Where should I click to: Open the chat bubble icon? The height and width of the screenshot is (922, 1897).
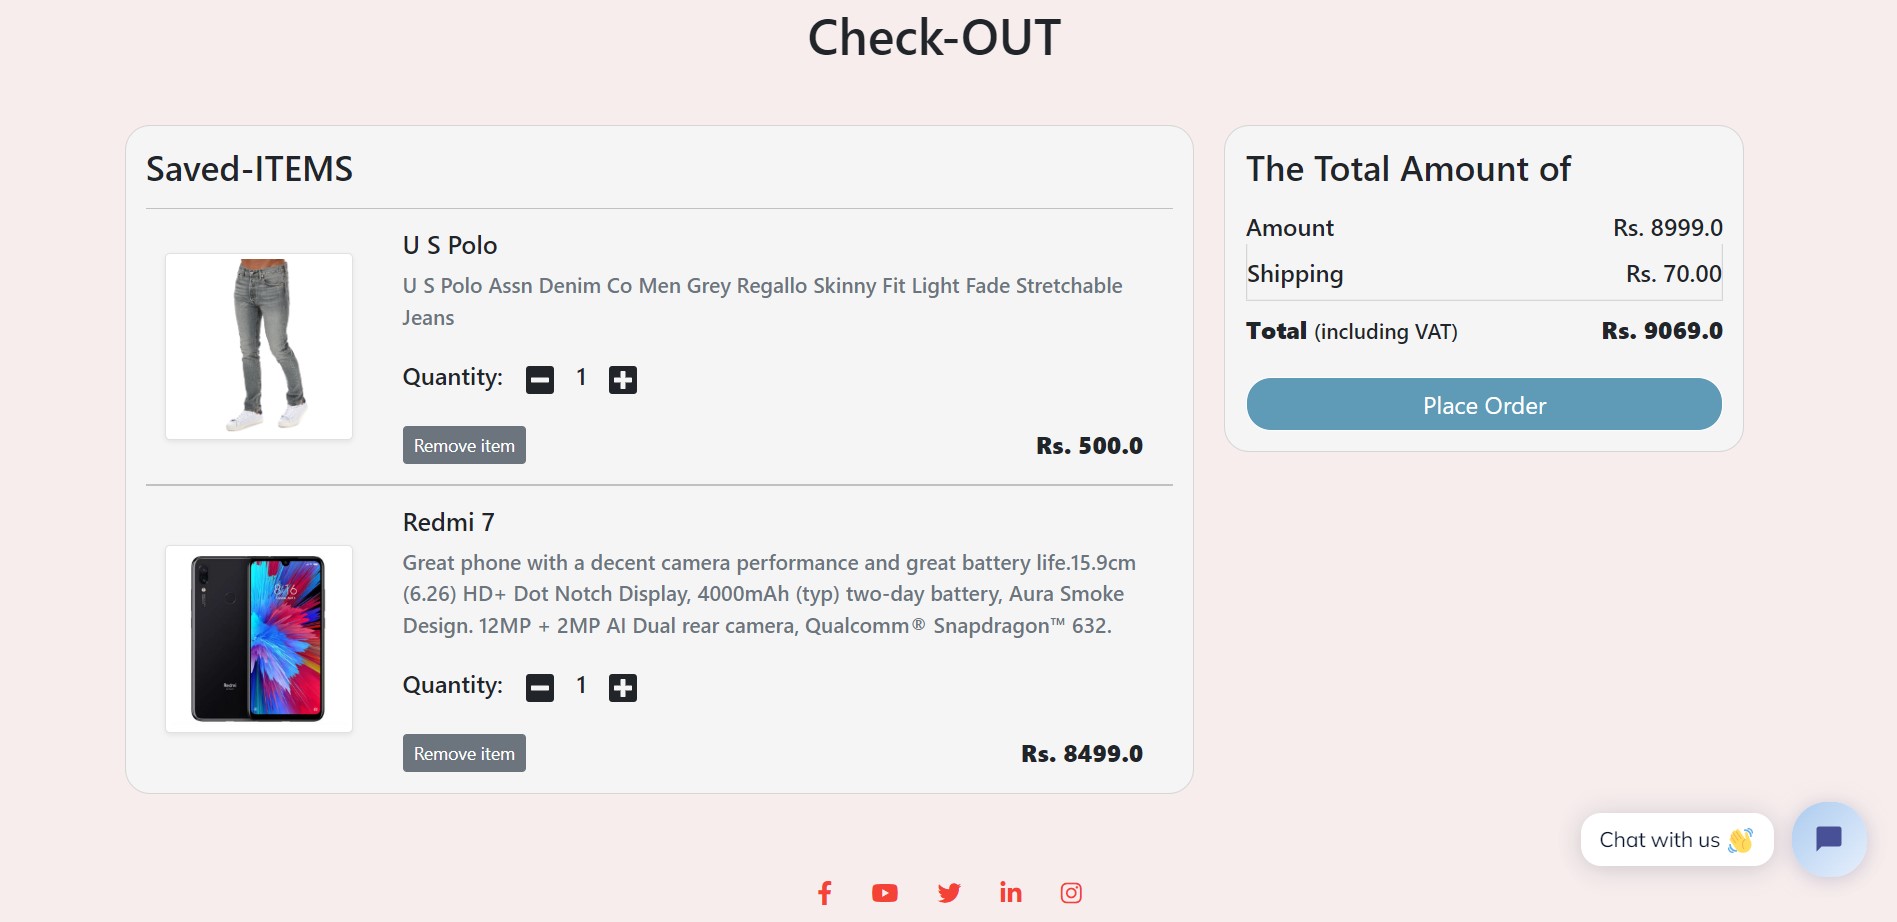tap(1828, 839)
